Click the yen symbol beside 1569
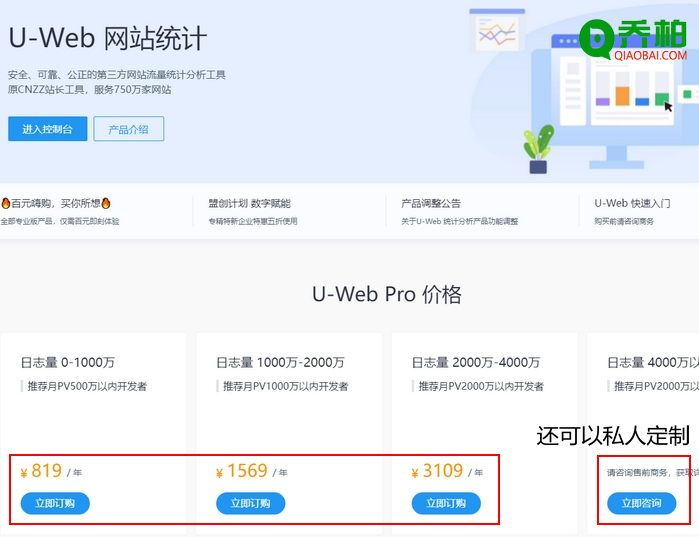Image resolution: width=699 pixels, height=537 pixels. click(220, 473)
